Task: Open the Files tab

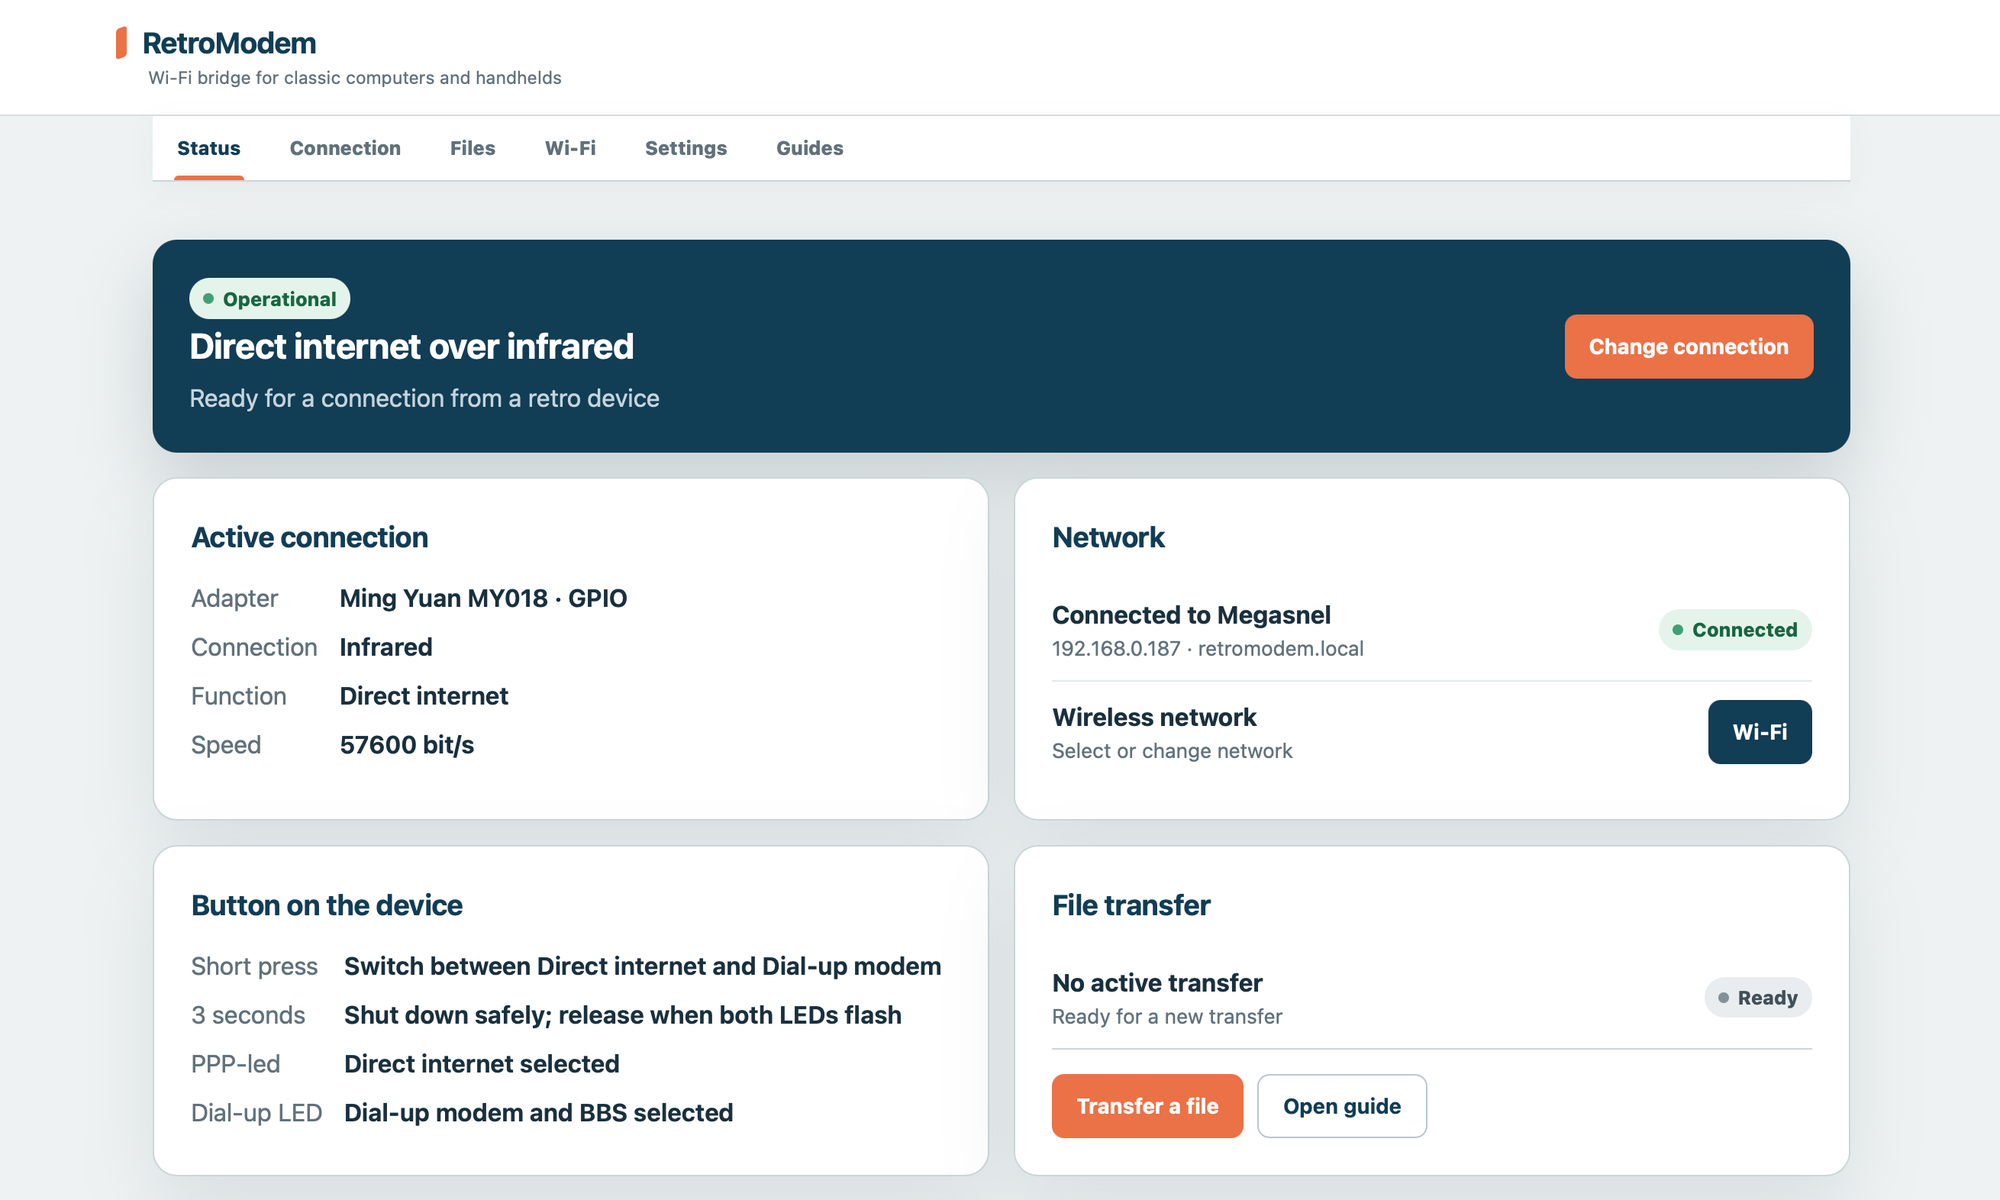Action: [x=472, y=148]
